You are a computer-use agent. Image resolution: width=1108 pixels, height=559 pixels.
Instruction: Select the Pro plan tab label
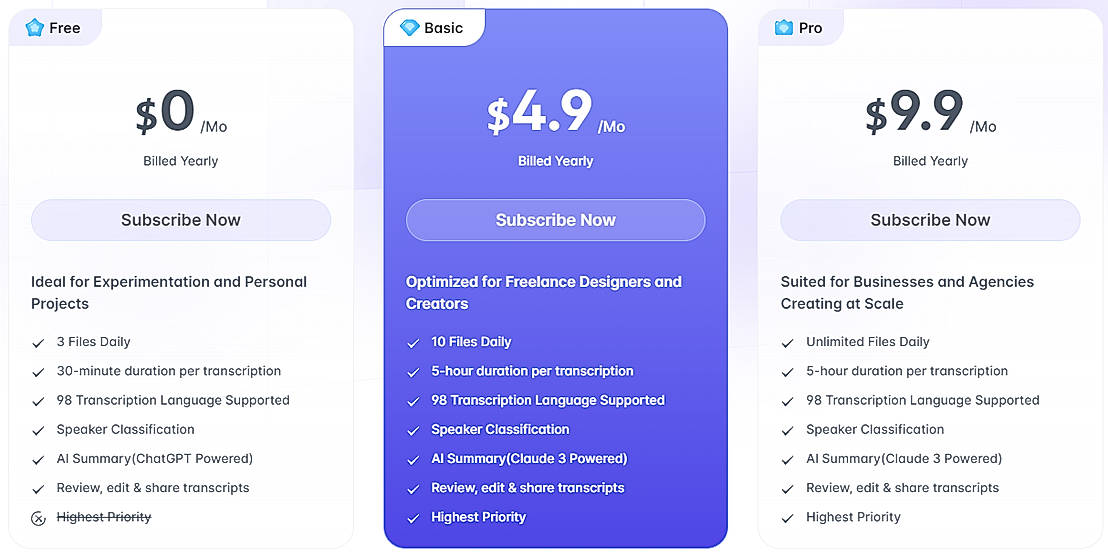pos(811,28)
